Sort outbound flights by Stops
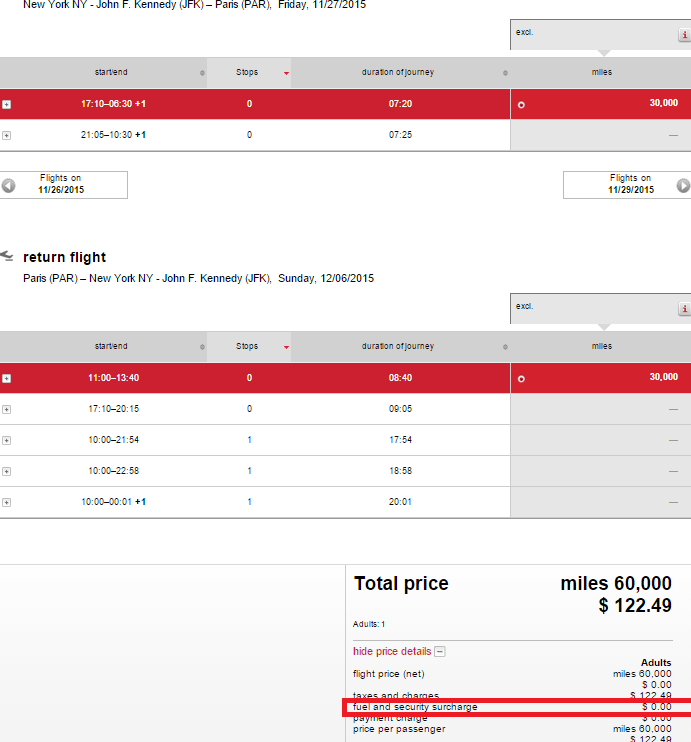Image resolution: width=691 pixels, height=742 pixels. point(249,72)
